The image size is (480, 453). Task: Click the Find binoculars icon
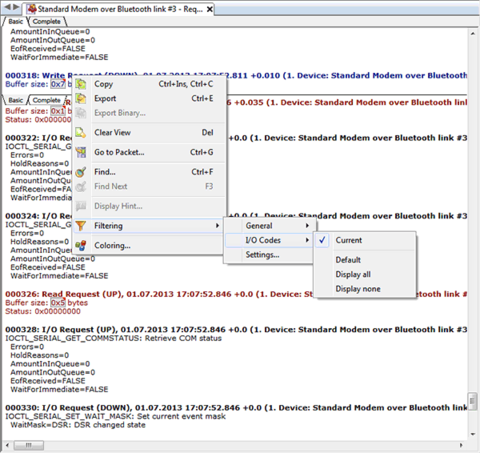pyautogui.click(x=81, y=172)
